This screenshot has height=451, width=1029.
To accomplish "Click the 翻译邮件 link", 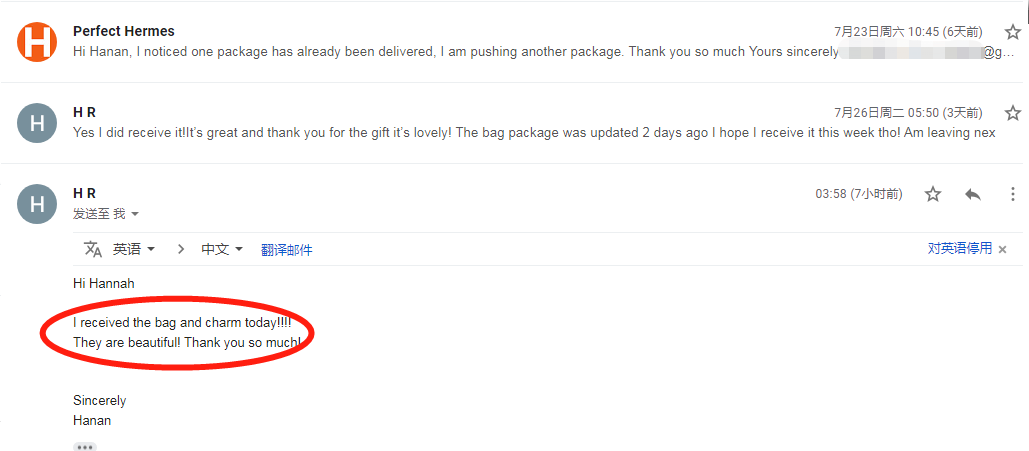I will point(287,250).
